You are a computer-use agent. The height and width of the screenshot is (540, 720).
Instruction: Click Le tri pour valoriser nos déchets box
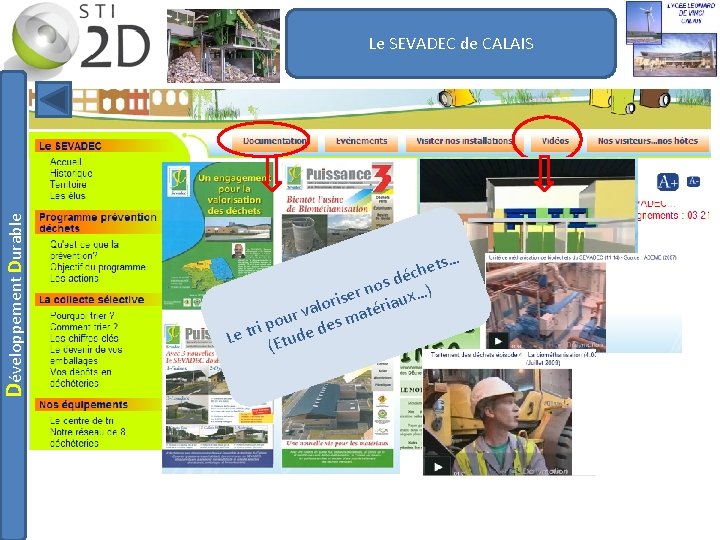pos(345,305)
